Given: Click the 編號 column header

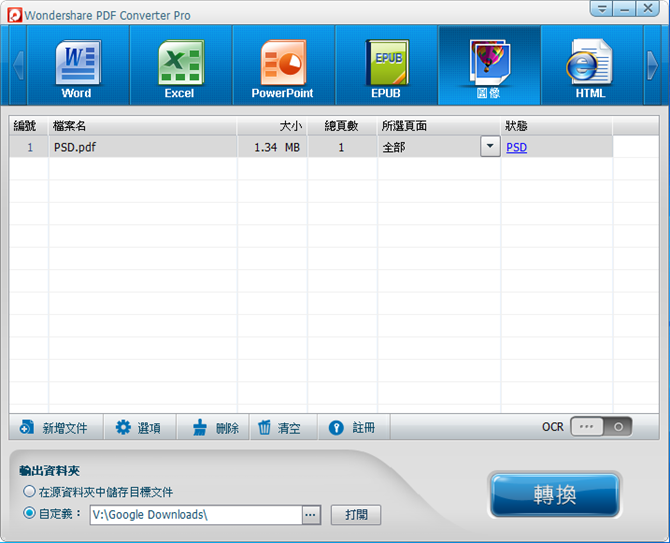Looking at the screenshot, I should 29,126.
